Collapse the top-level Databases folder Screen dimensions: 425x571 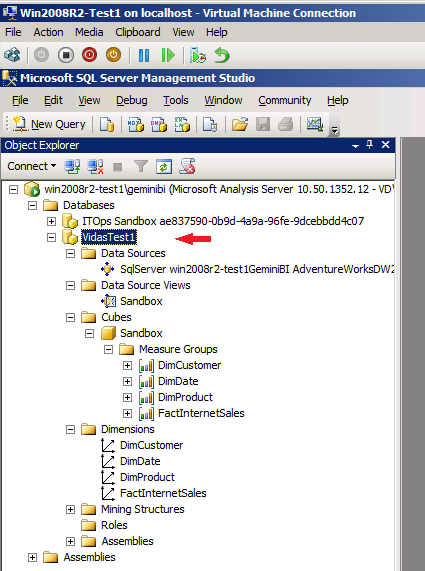coord(32,205)
